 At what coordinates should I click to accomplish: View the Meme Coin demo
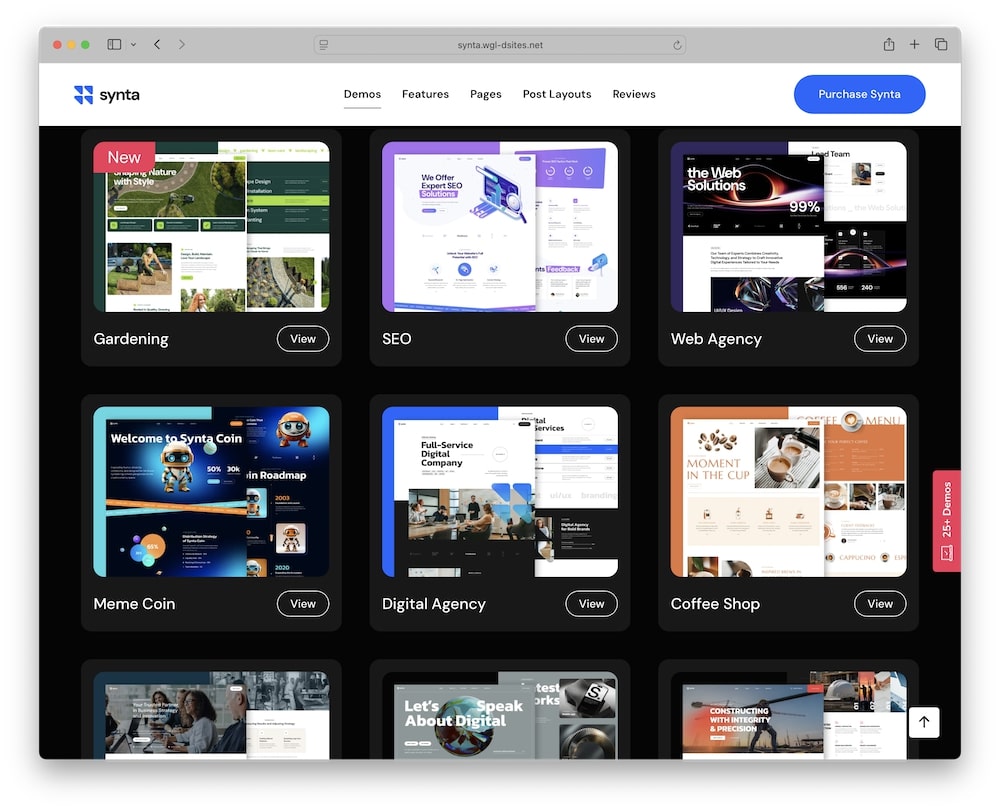coord(303,604)
